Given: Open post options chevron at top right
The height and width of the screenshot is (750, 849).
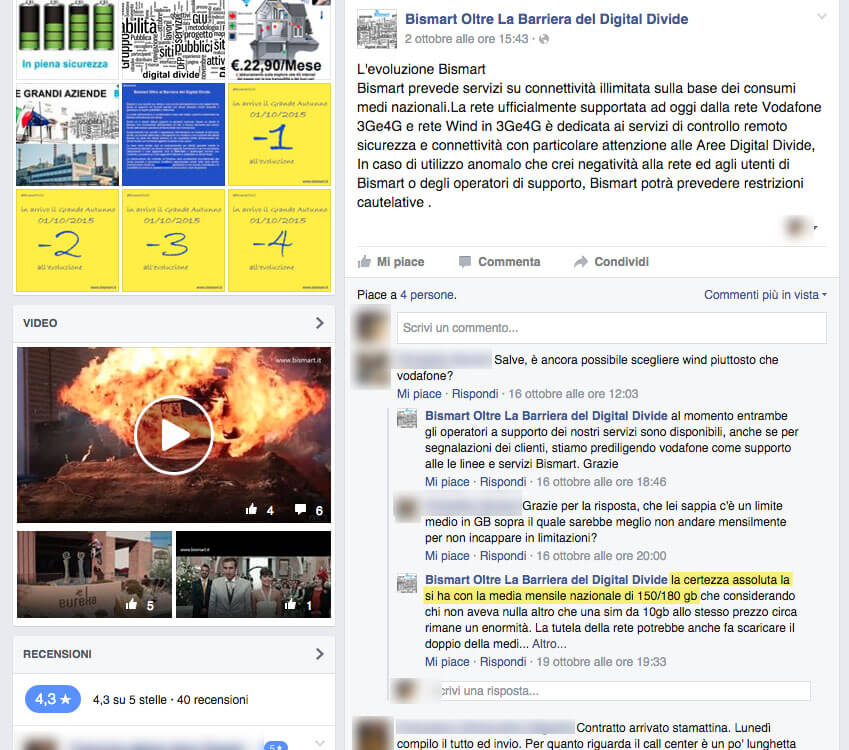Looking at the screenshot, I should [x=822, y=17].
